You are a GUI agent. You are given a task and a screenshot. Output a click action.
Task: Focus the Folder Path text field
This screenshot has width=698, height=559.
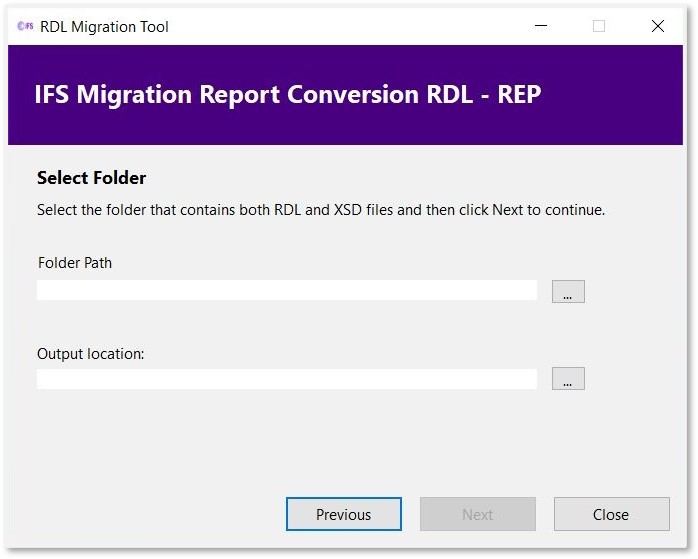click(287, 290)
